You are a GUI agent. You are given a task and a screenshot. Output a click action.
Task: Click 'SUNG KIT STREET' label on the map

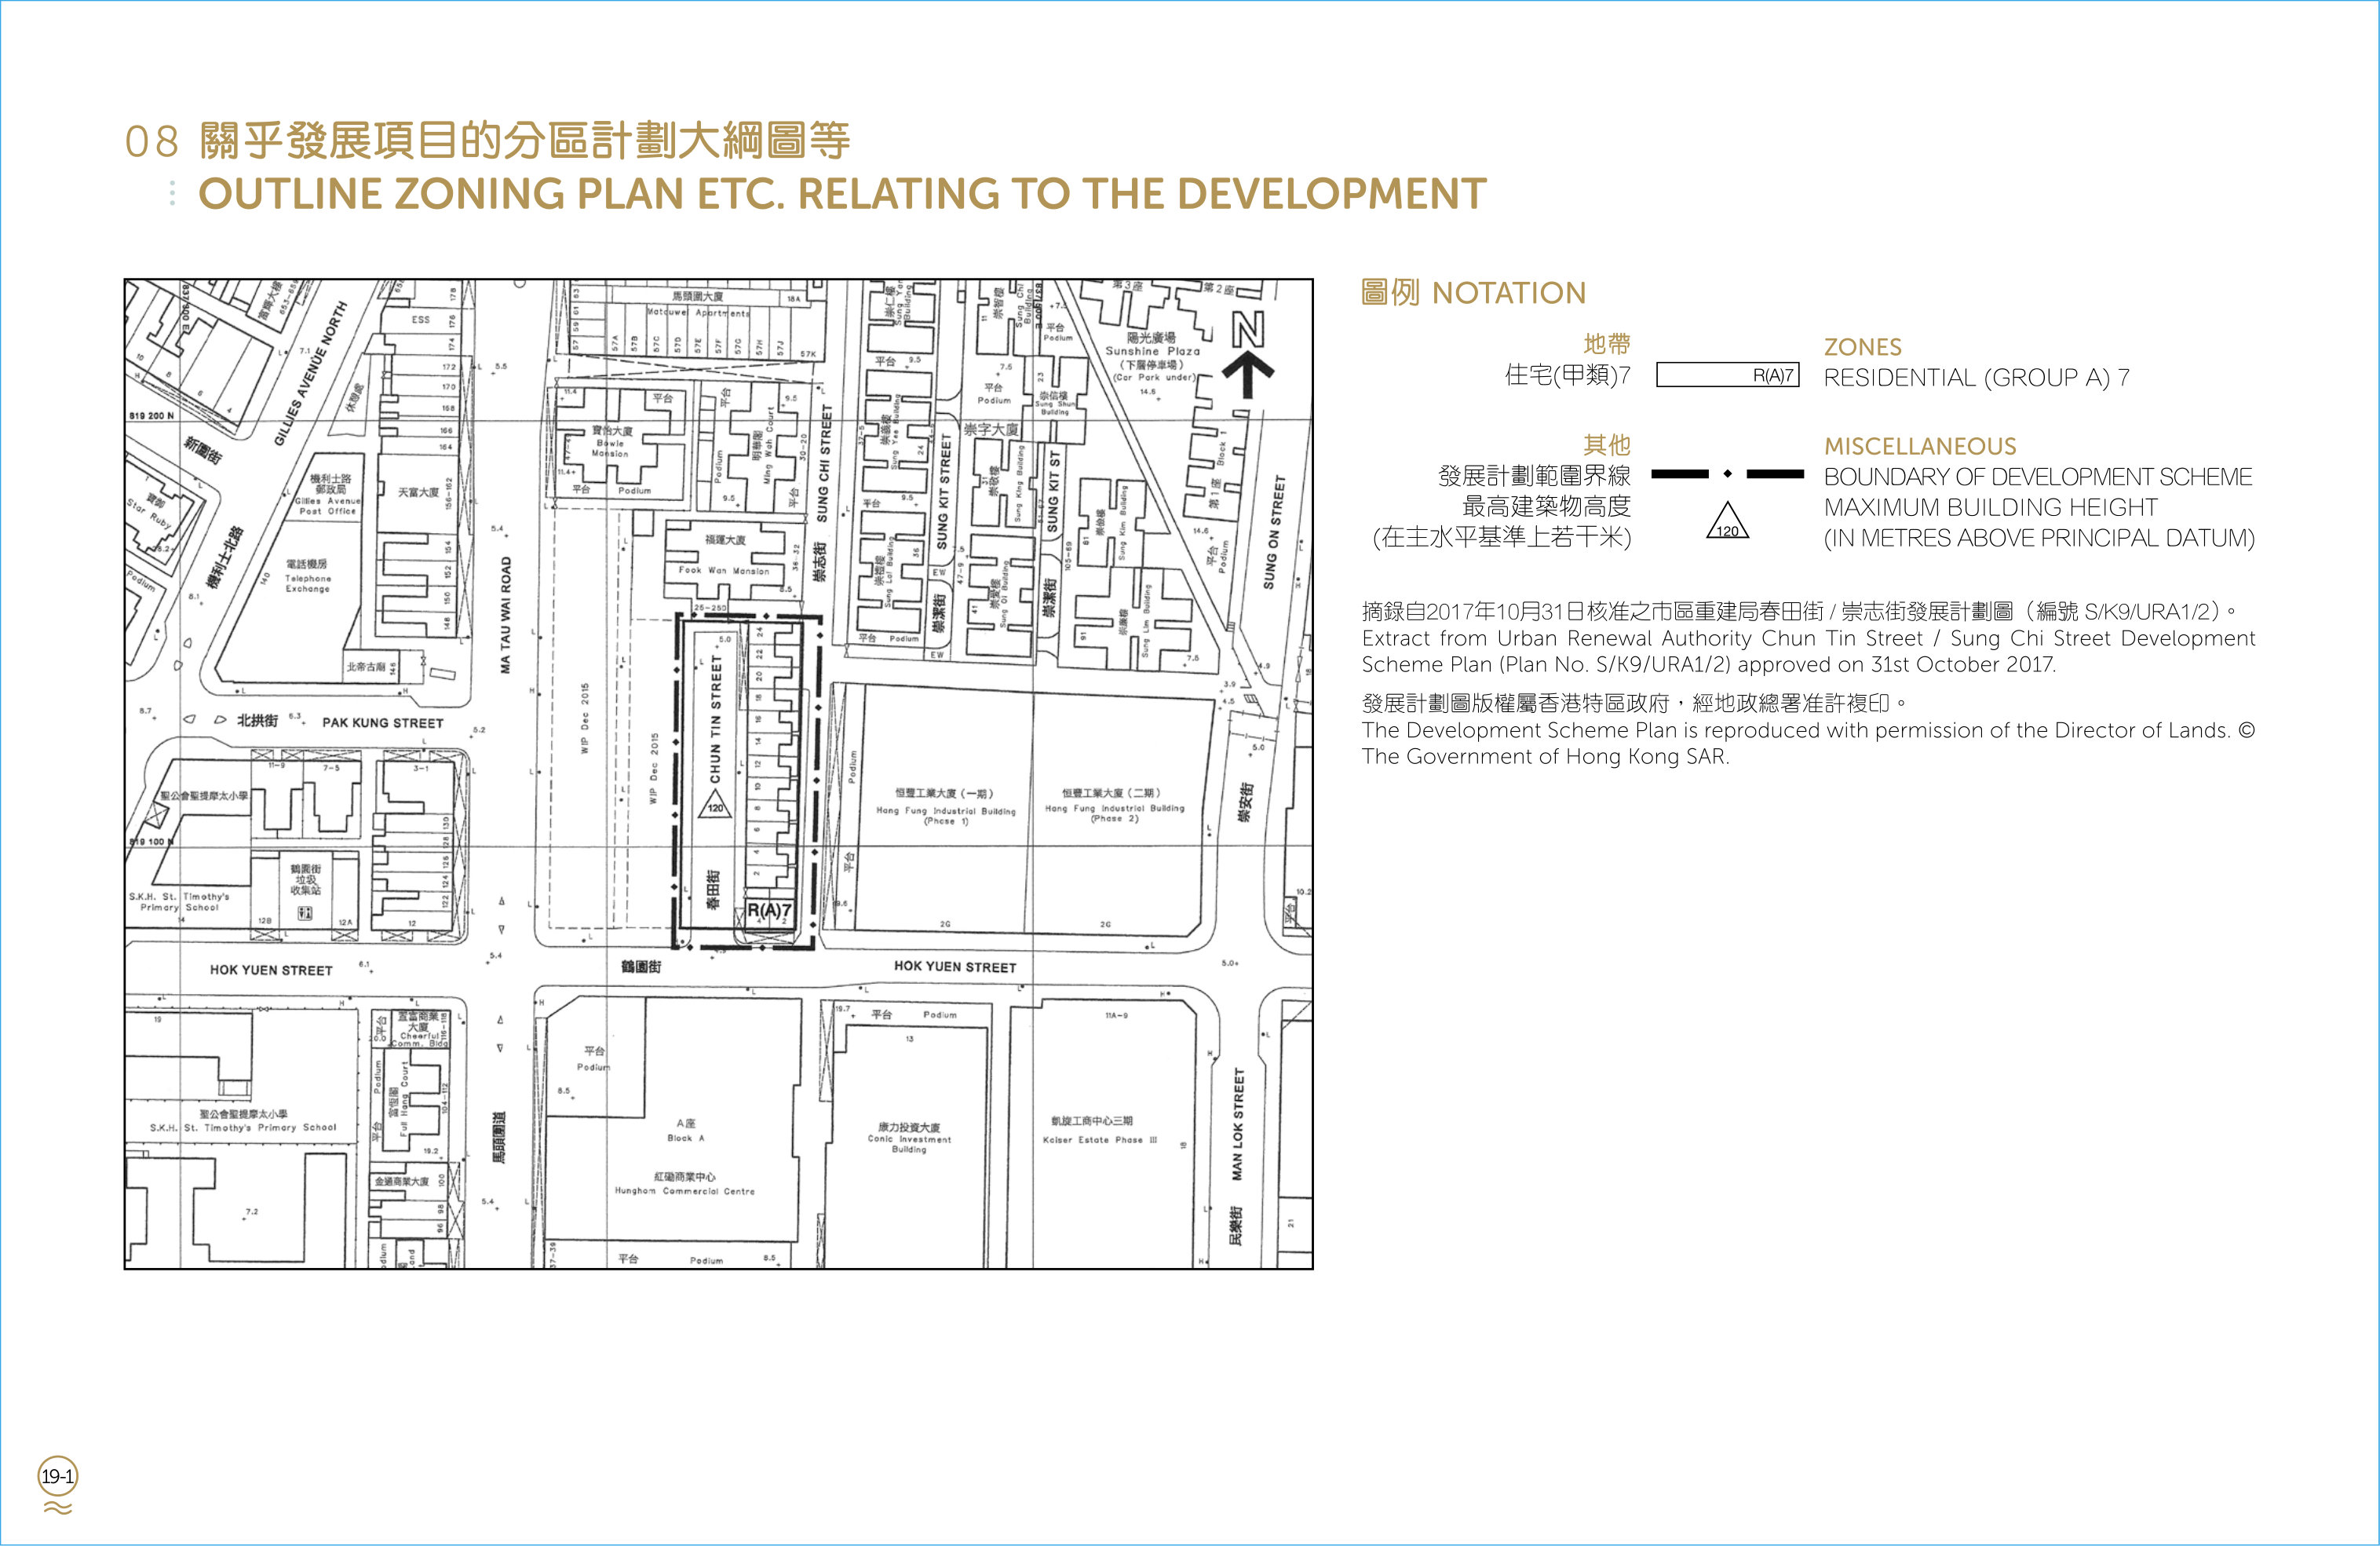point(943,491)
